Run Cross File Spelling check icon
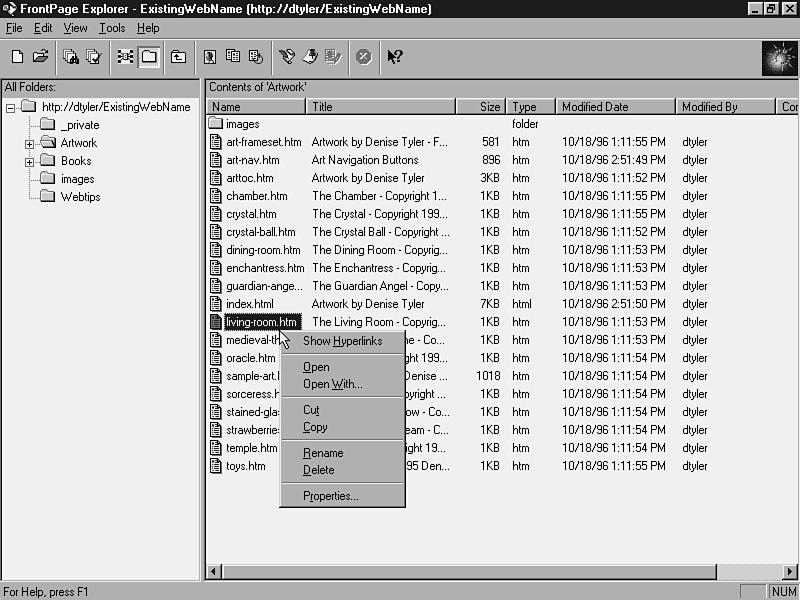Viewport: 800px width, 600px height. point(94,57)
